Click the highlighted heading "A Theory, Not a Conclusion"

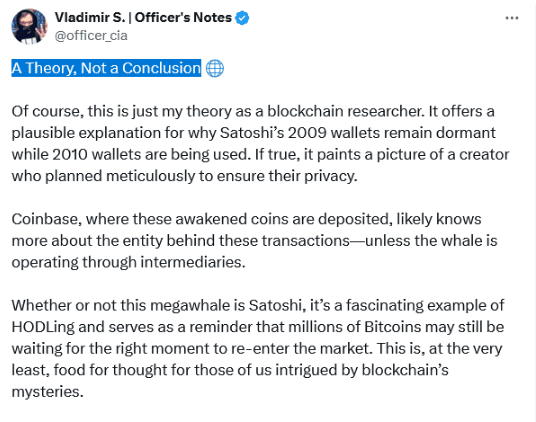106,68
